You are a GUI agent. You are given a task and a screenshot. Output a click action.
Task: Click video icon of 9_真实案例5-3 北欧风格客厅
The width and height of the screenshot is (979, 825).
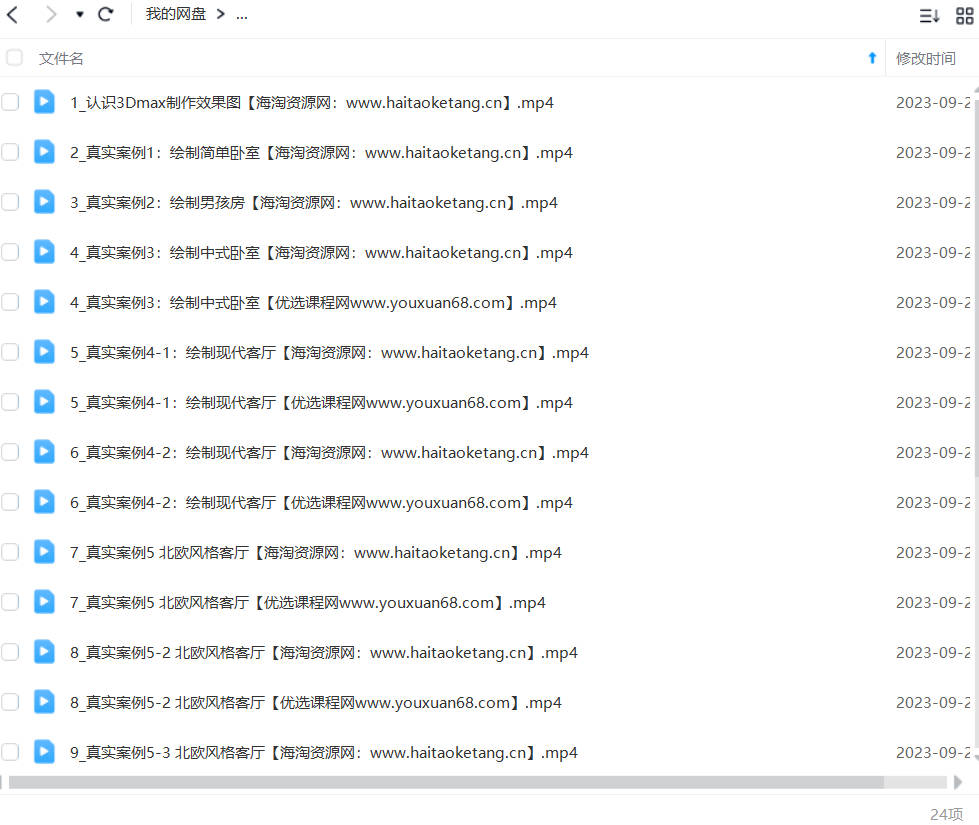coord(44,752)
